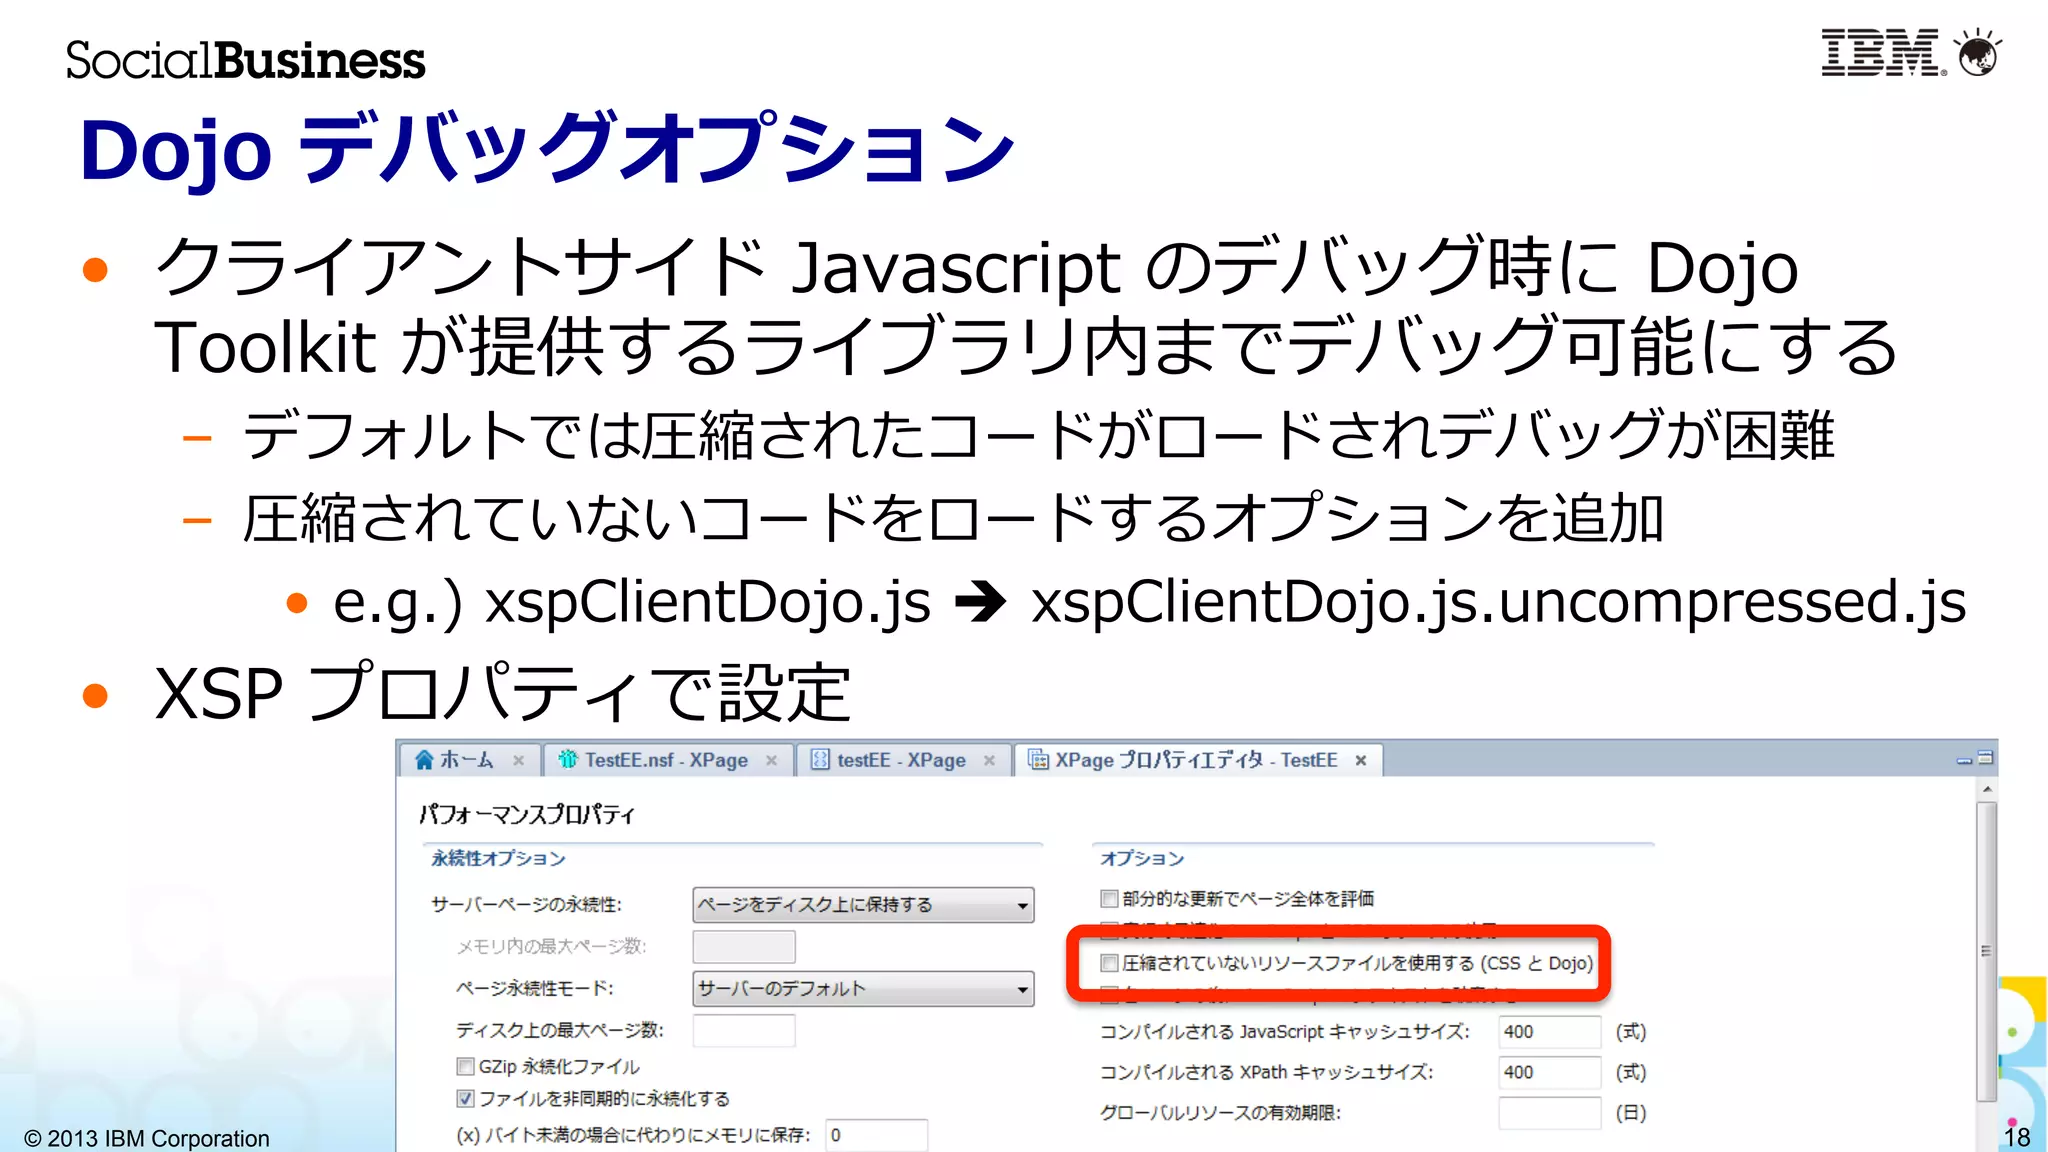This screenshot has height=1152, width=2048.
Task: Click slide page number 18
Action: pyautogui.click(x=2018, y=1137)
